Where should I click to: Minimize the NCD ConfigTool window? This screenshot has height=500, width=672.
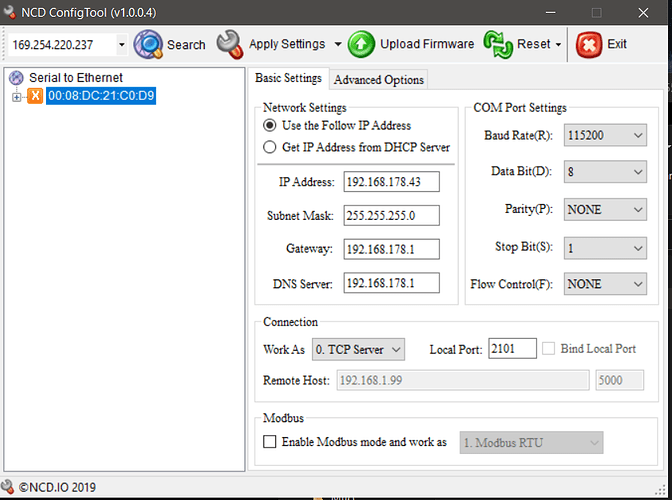click(551, 12)
